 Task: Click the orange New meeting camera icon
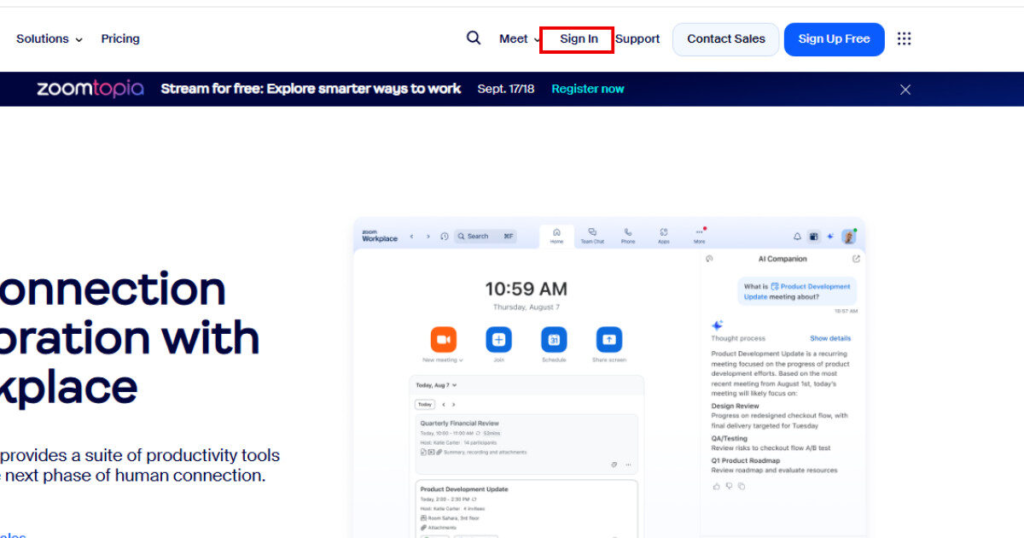[x=443, y=340]
